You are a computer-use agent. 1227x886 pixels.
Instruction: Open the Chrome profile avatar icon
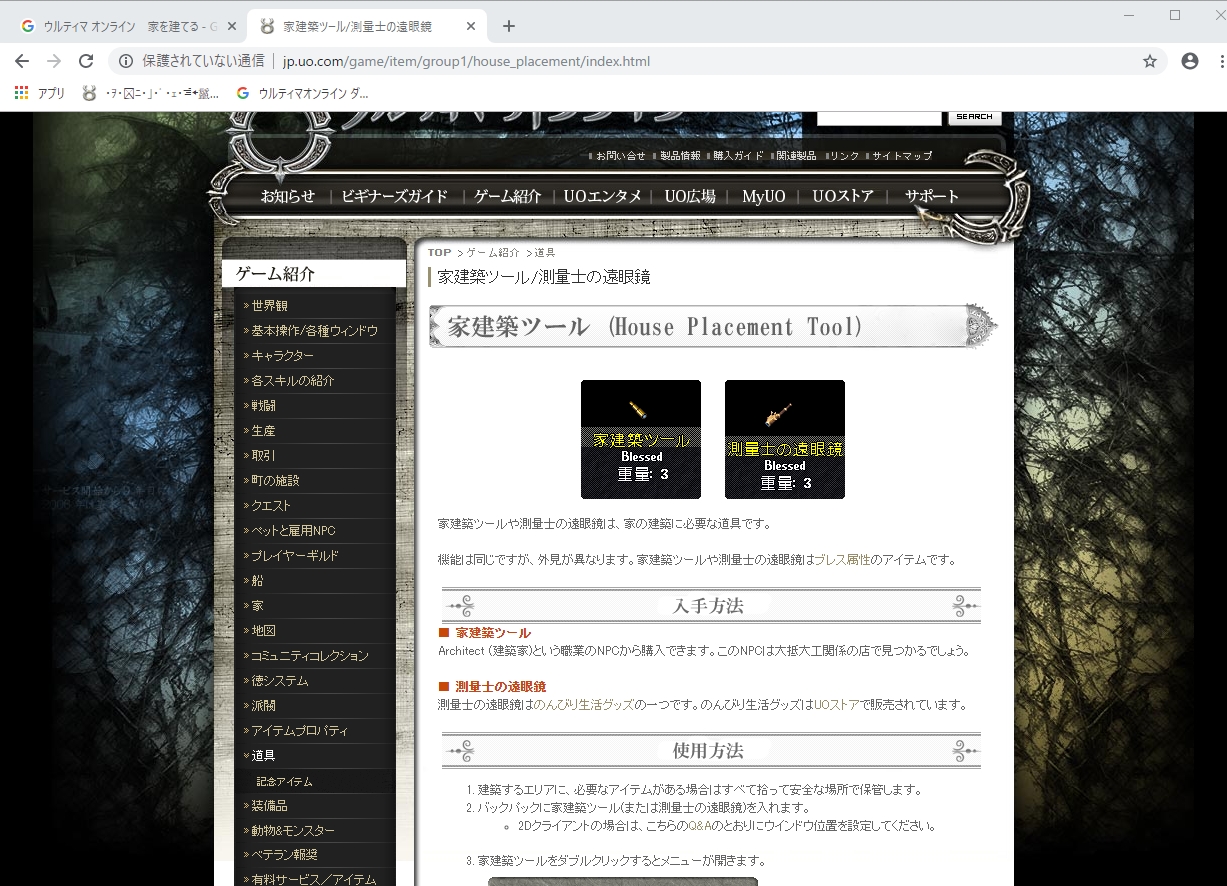click(1190, 61)
